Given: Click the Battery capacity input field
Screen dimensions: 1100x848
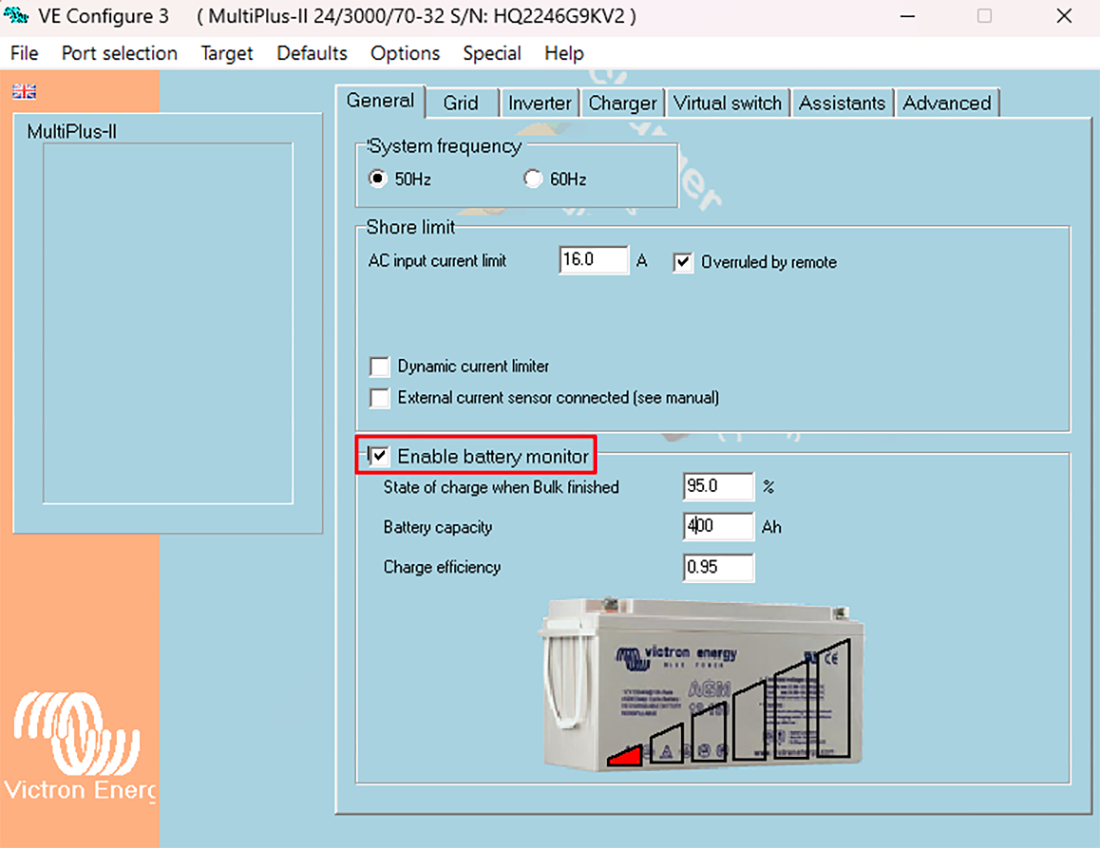Looking at the screenshot, I should tap(719, 527).
